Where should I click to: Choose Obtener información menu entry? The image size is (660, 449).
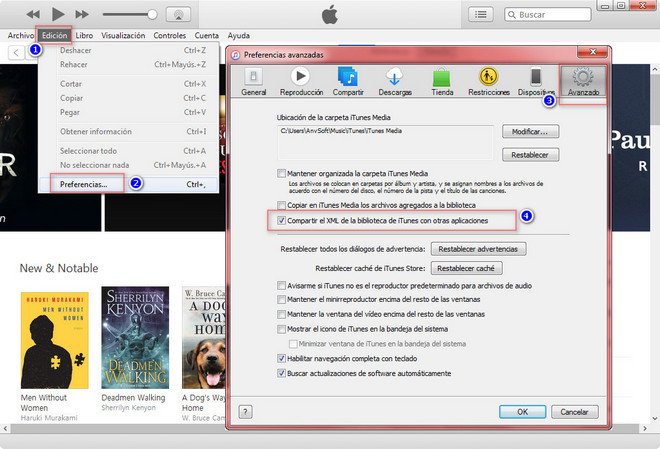[x=129, y=131]
